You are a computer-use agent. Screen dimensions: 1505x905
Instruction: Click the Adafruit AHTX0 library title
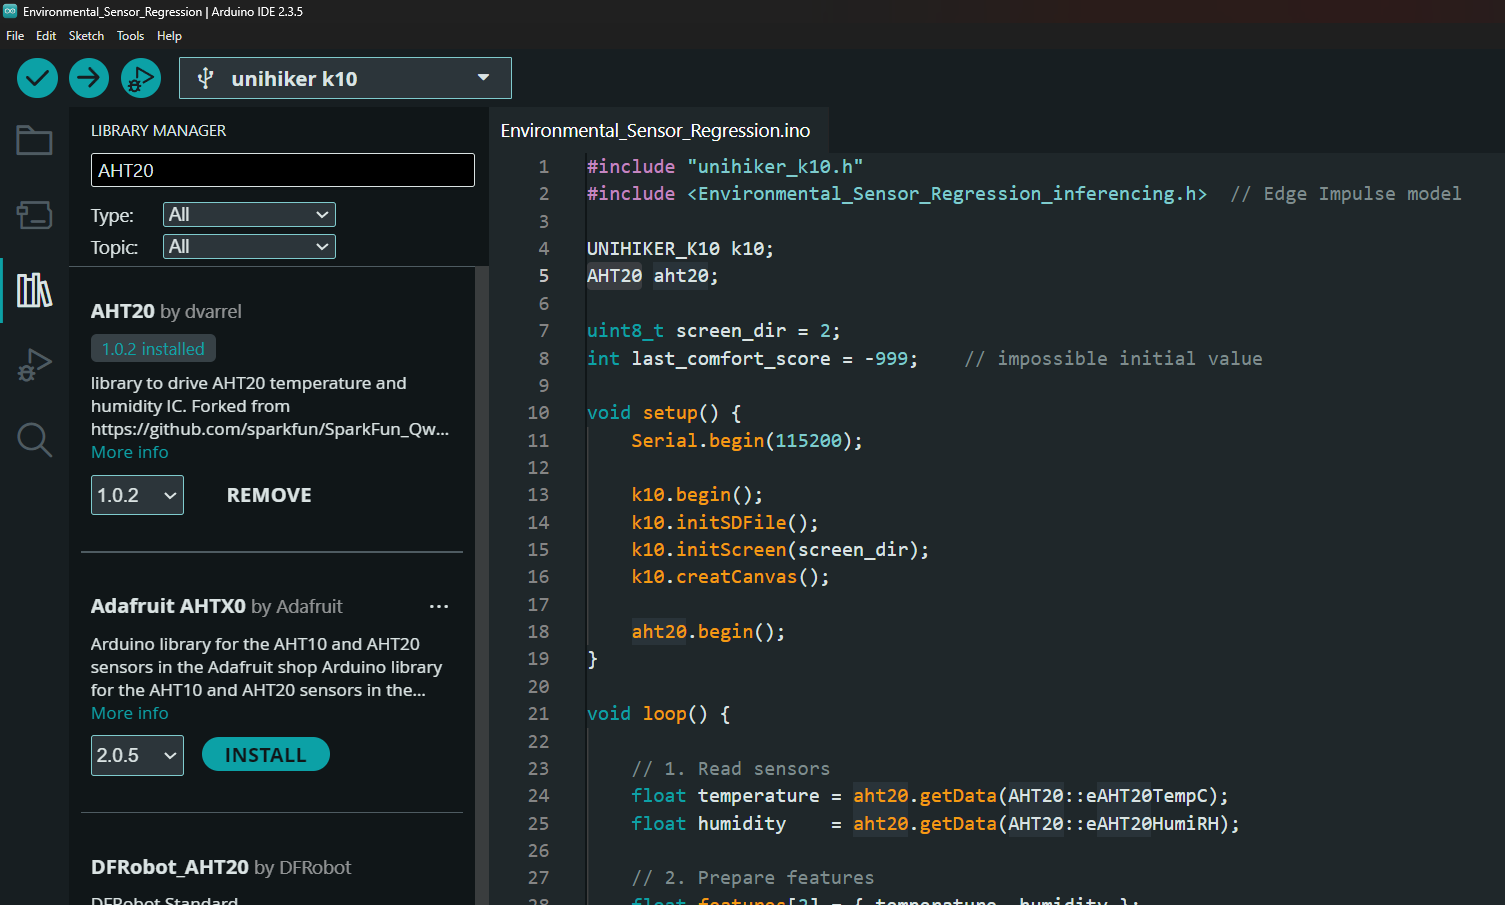coord(216,606)
